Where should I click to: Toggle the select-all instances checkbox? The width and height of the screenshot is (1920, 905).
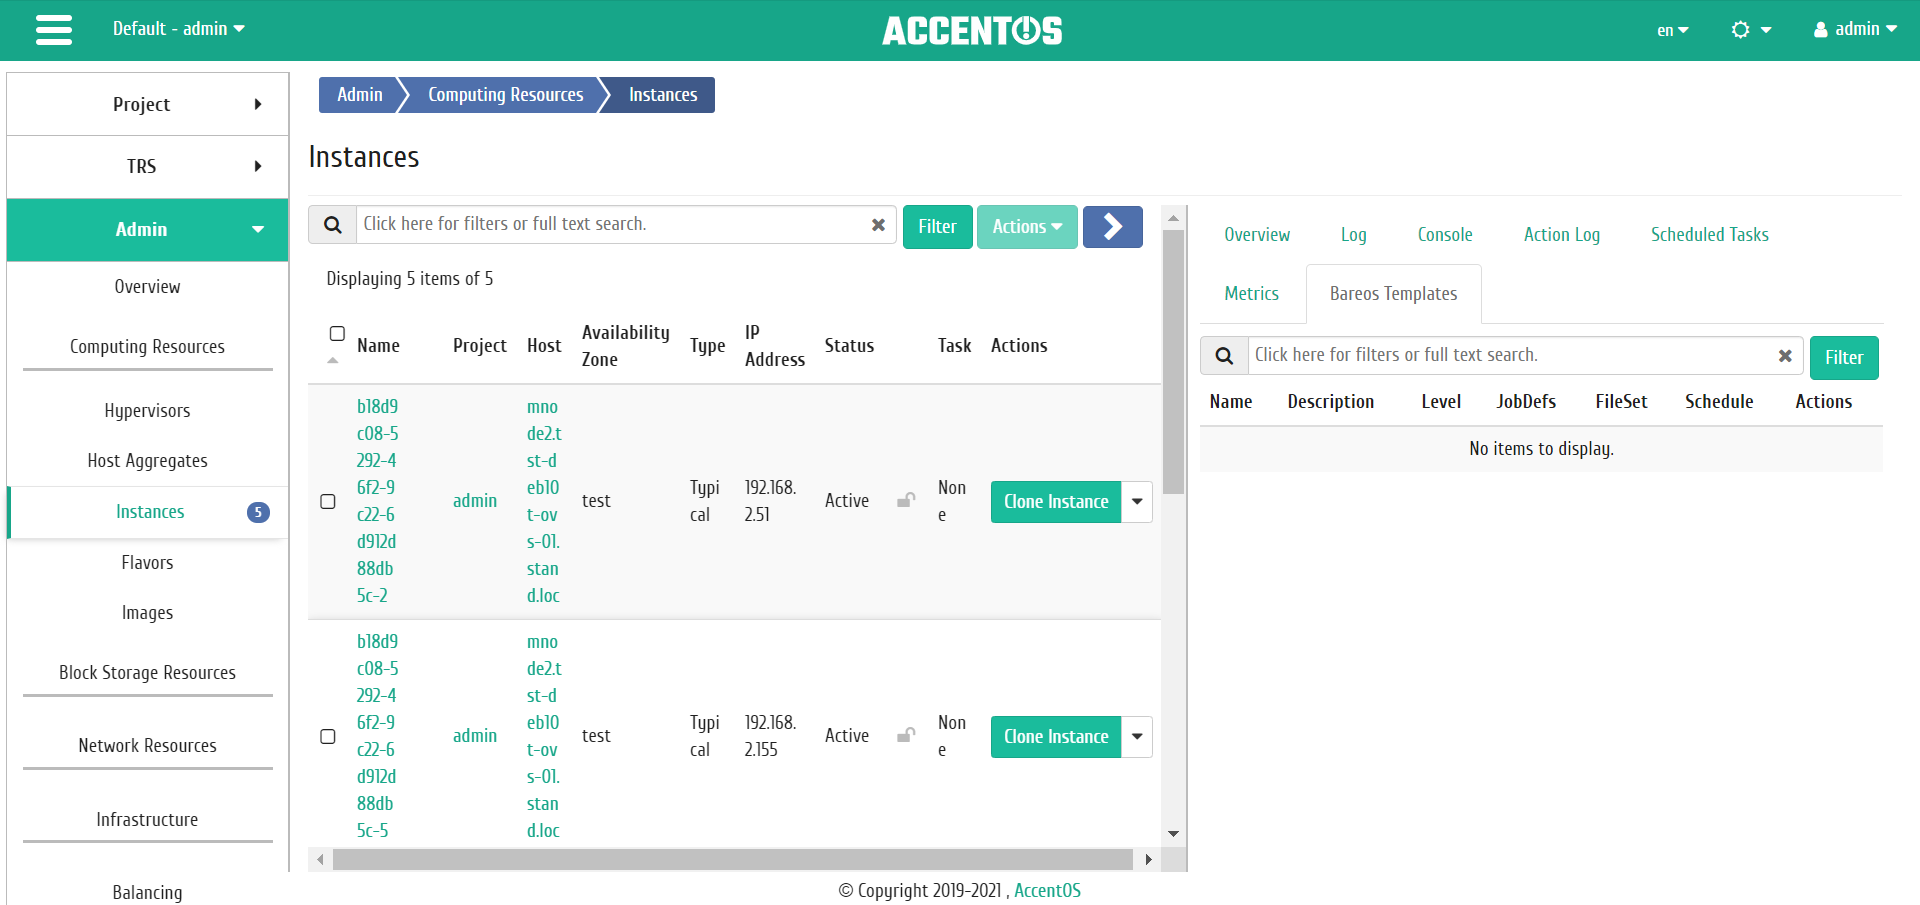[x=337, y=333]
